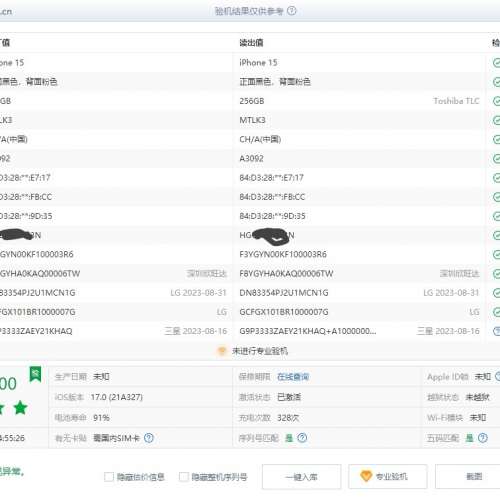Select the F8YGYHA0KAQ00006TW read value

tap(286, 274)
